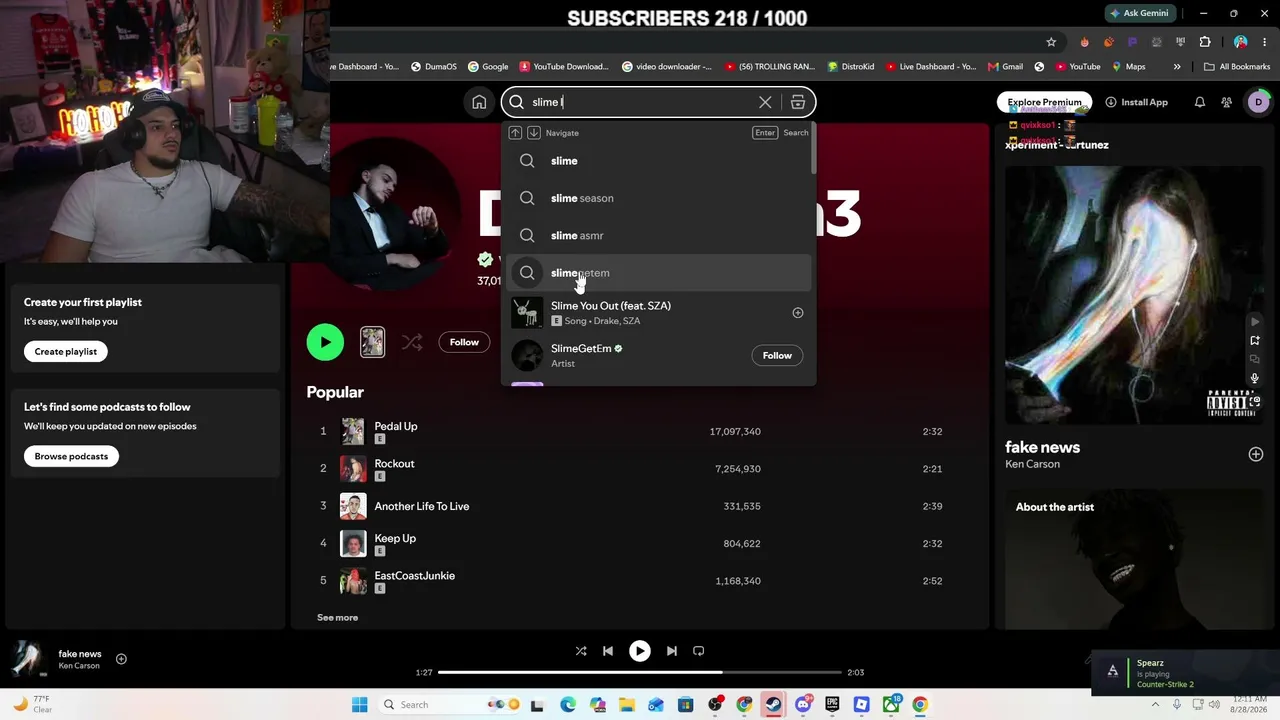Screen dimensions: 1280x720
Task: Expand the Popular list with See more
Action: coord(337,618)
